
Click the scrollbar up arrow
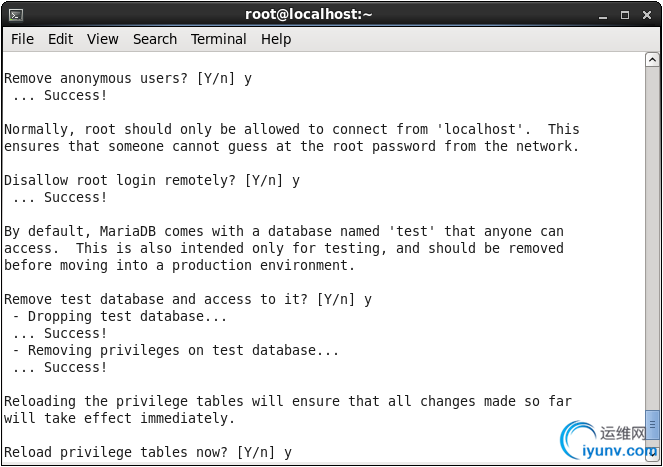[x=652, y=60]
